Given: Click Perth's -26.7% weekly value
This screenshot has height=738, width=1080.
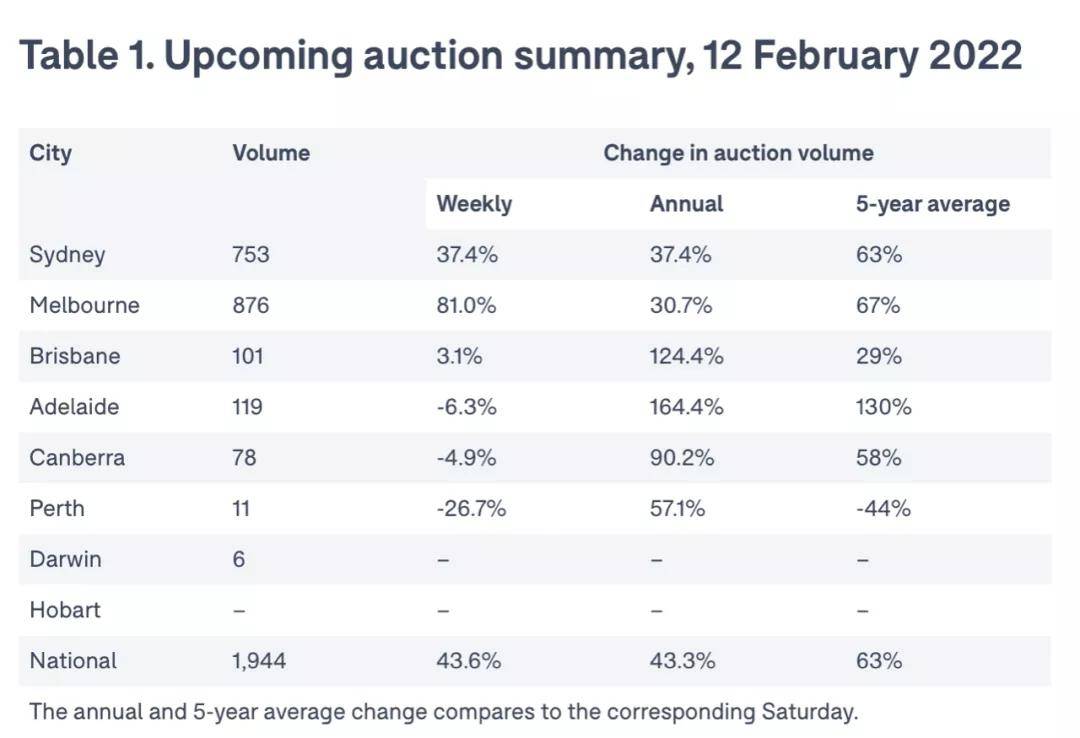Looking at the screenshot, I should click(471, 508).
